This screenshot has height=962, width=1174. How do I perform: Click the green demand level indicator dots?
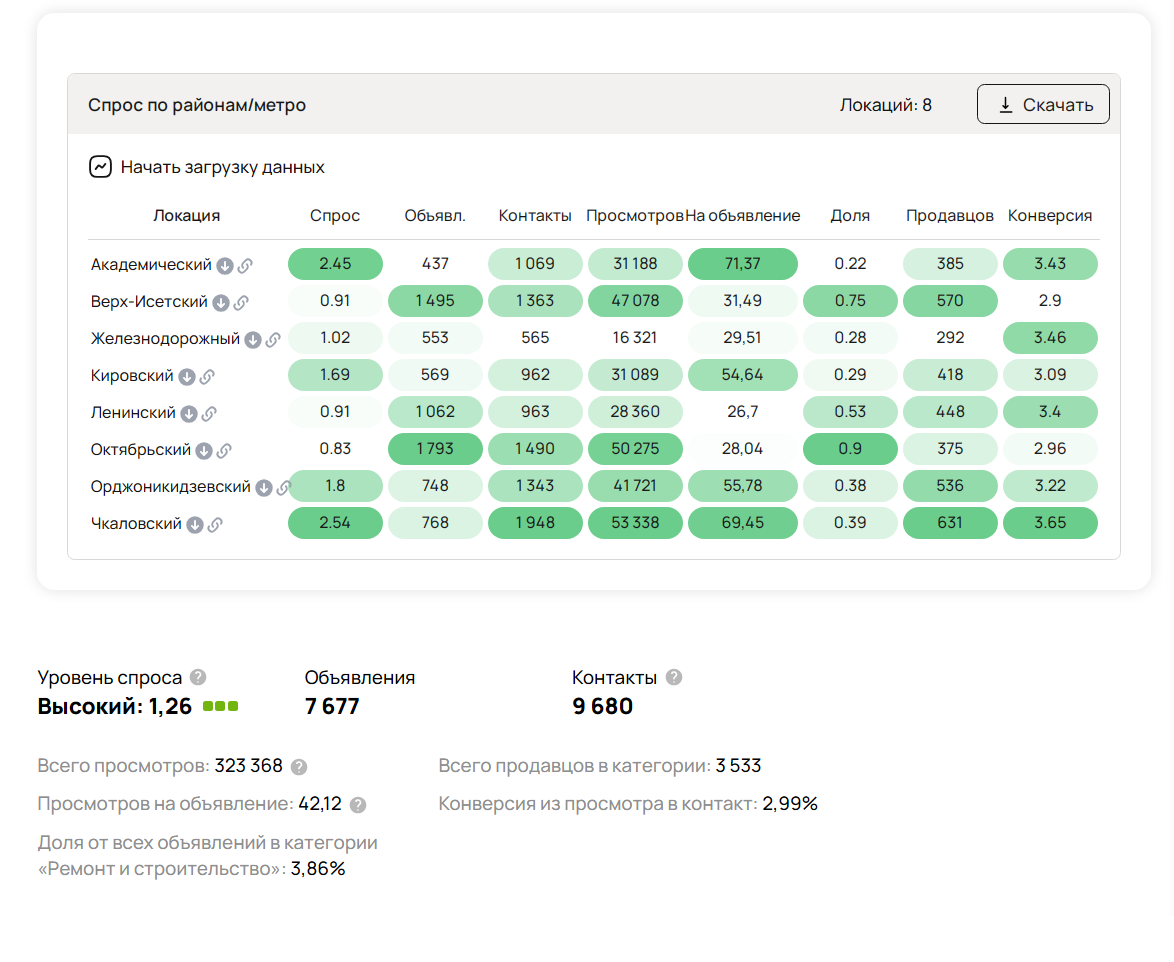221,706
